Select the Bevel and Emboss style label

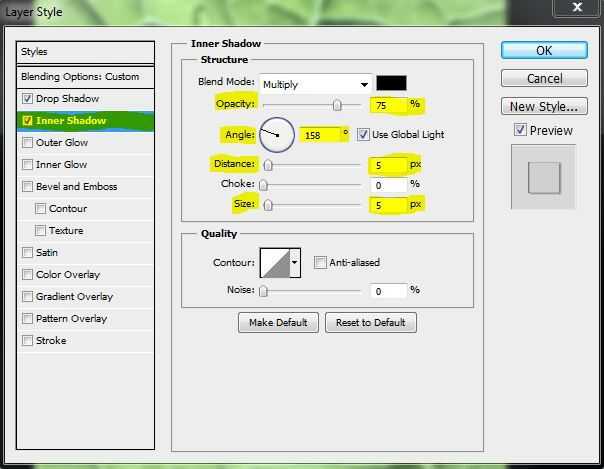(76, 186)
